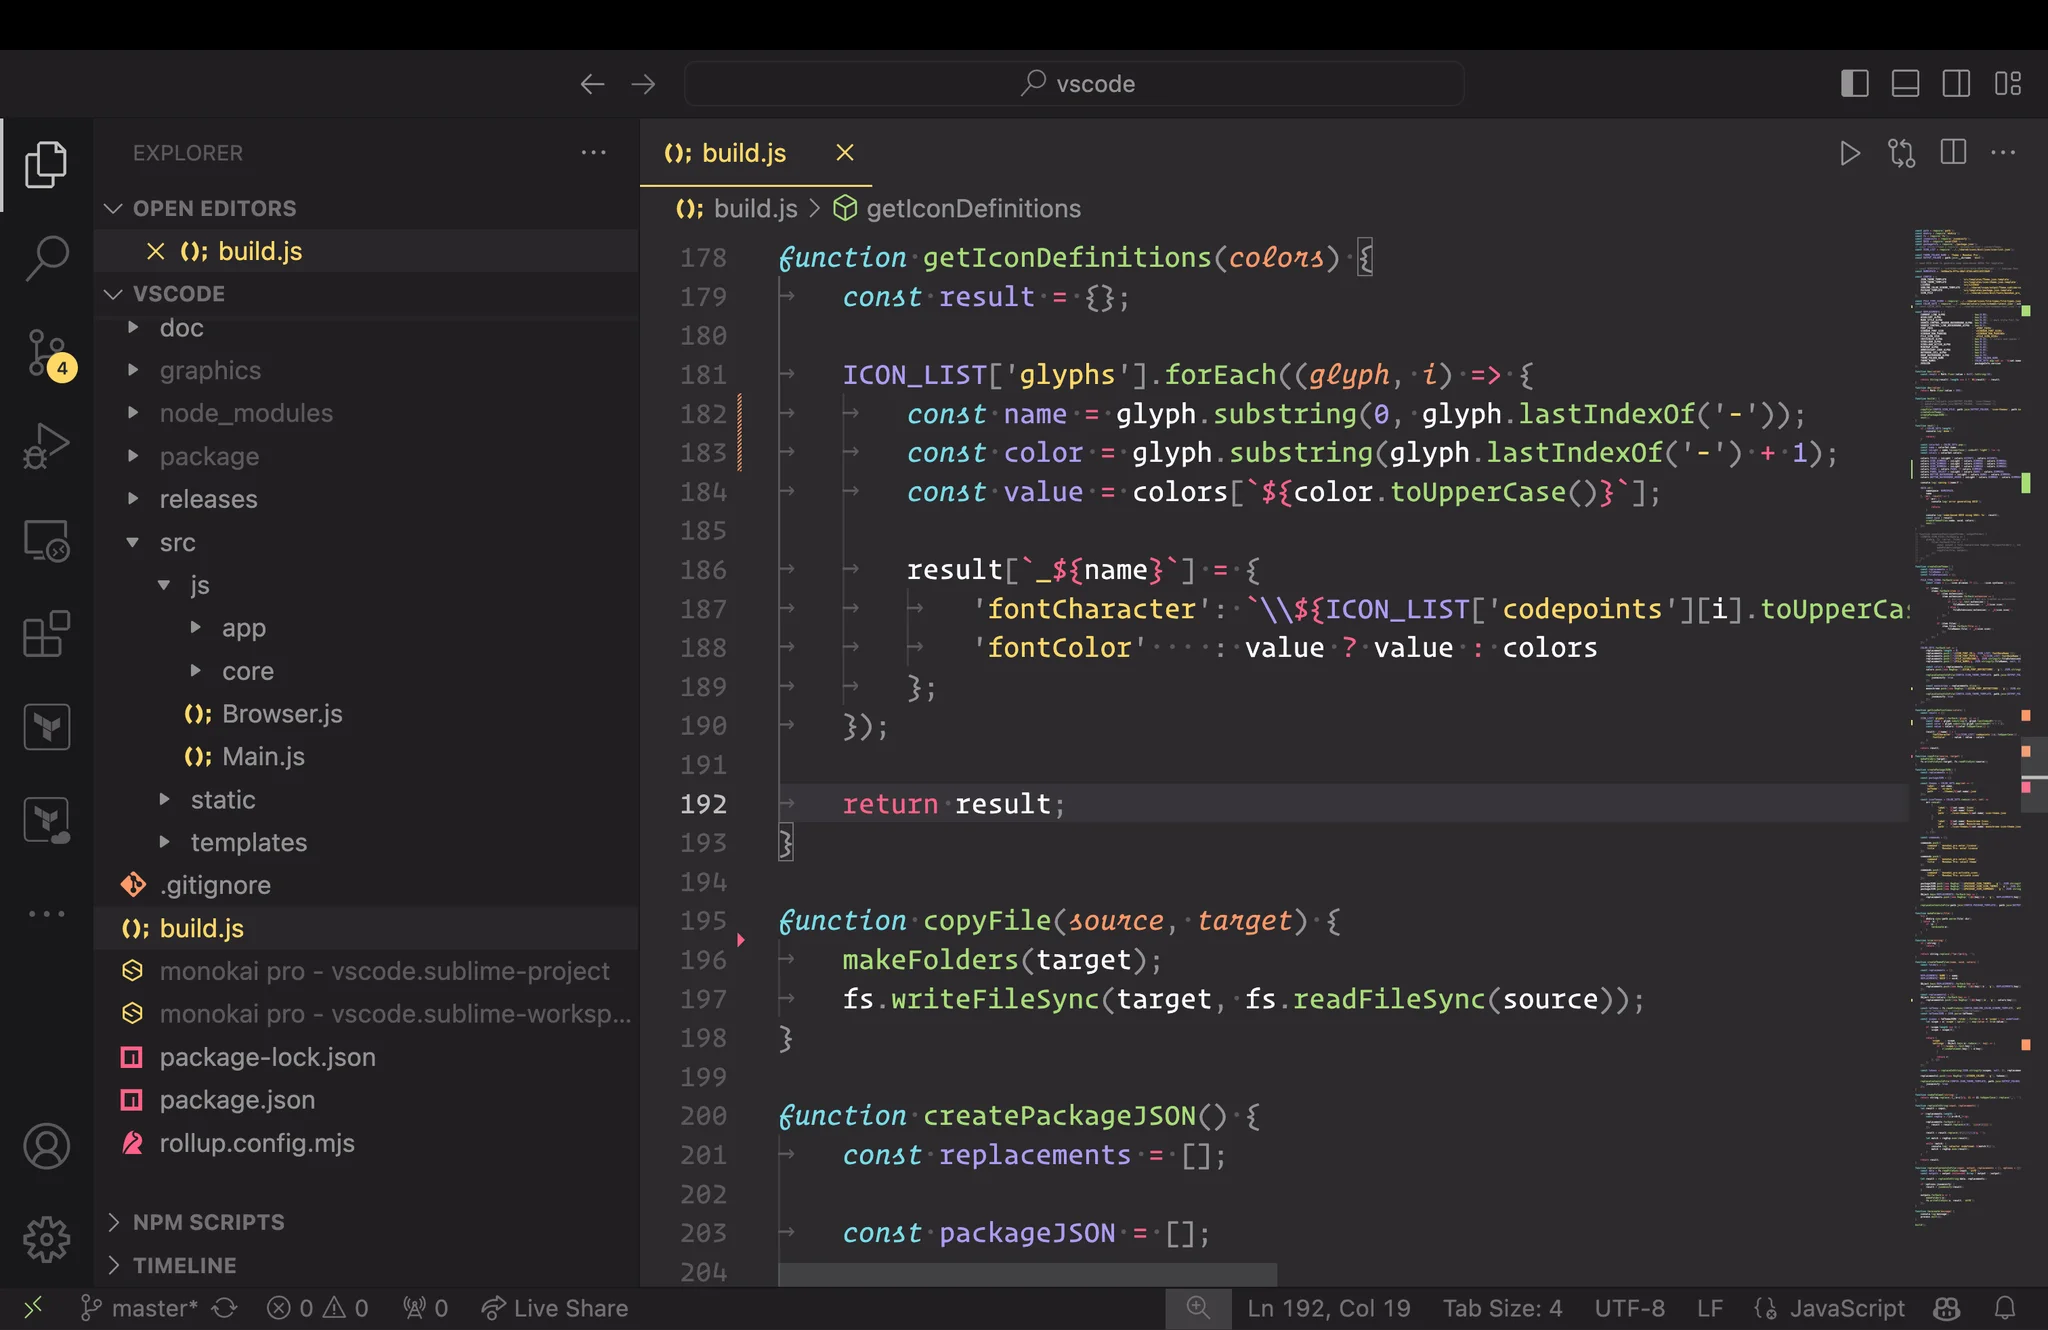Click Live Share in status bar
This screenshot has width=2048, height=1330.
(x=555, y=1308)
